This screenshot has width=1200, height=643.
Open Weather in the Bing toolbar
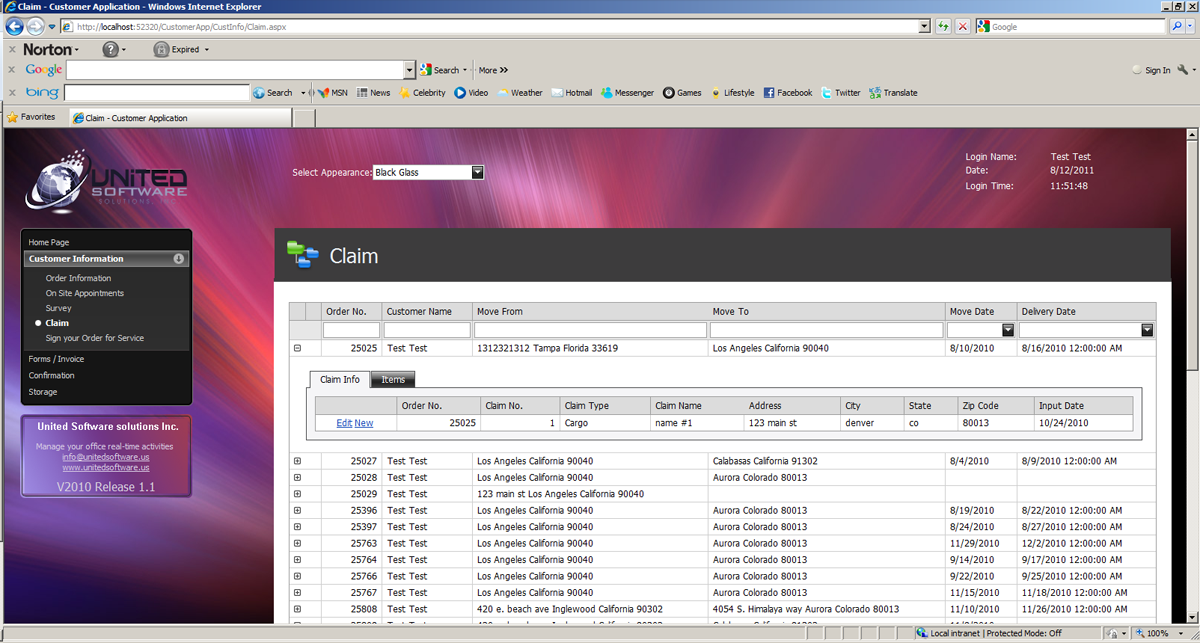point(519,93)
